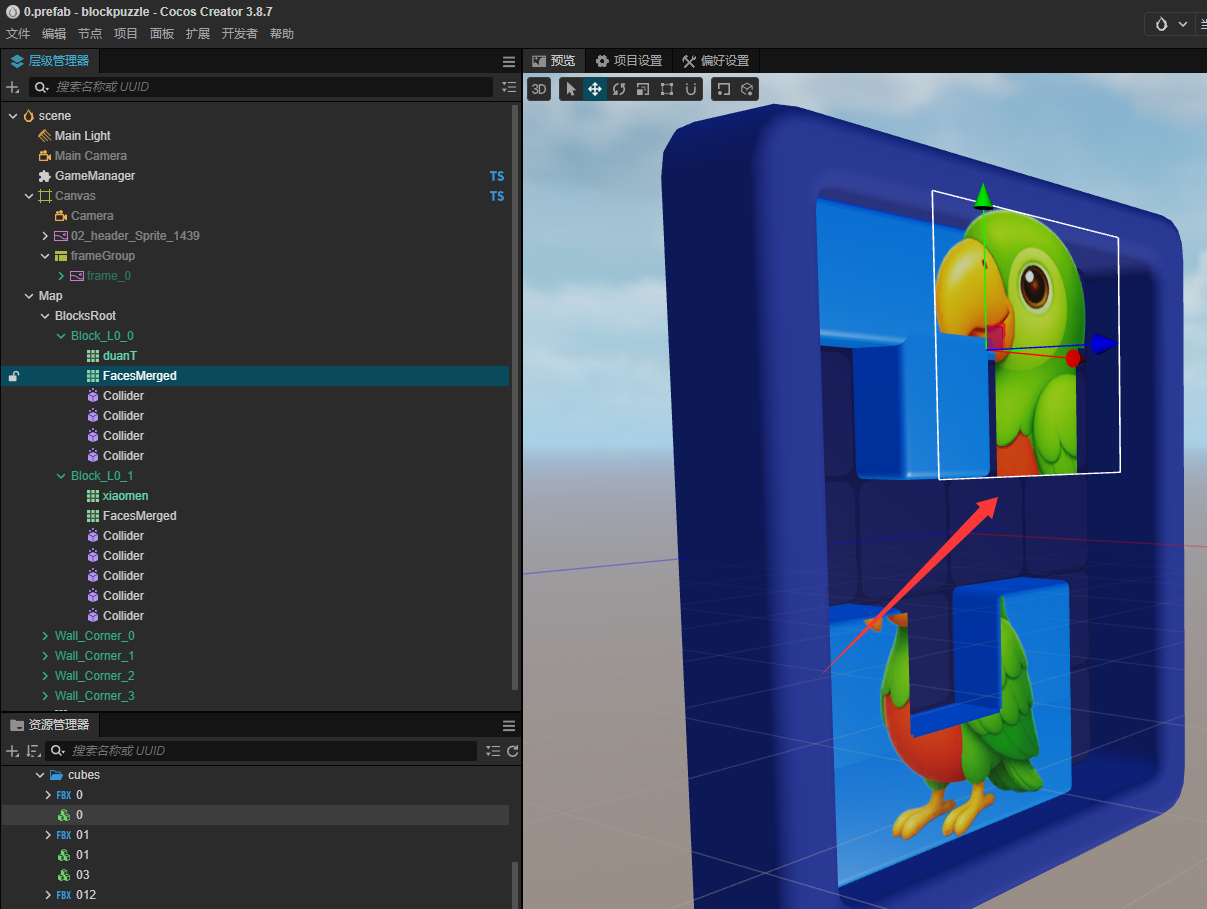Collapse the BlocksRoot node

click(x=45, y=316)
